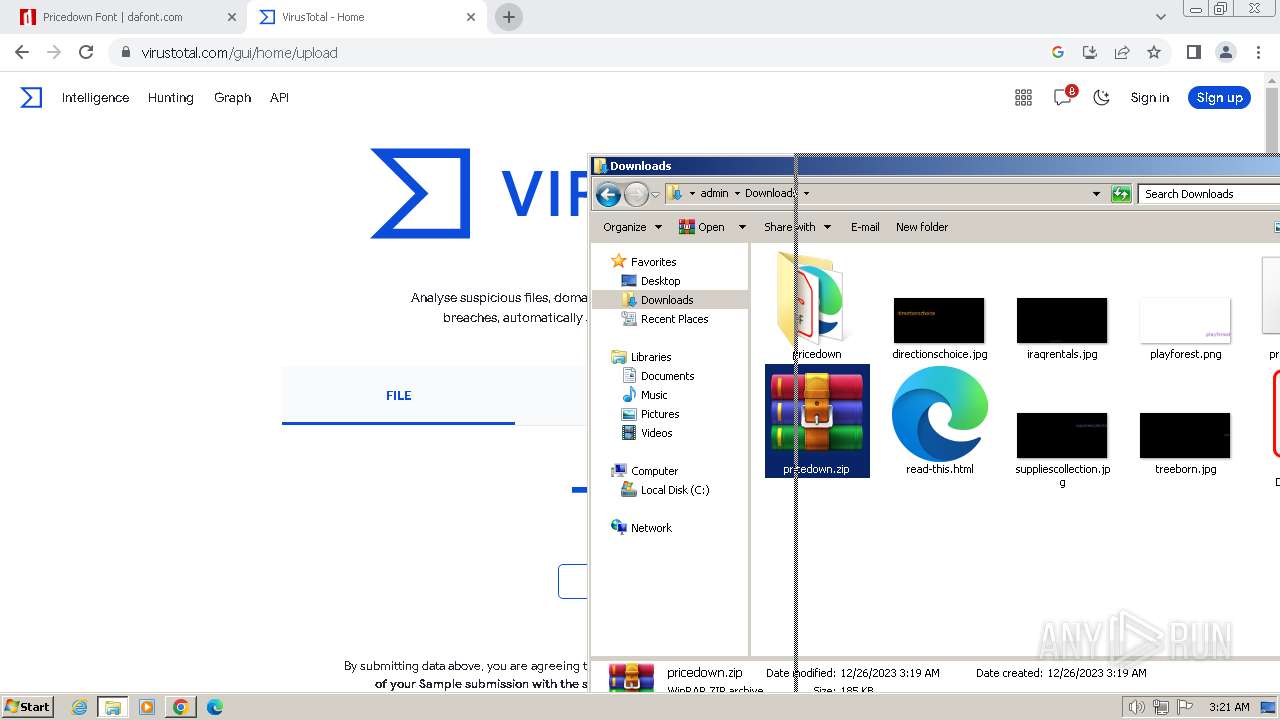Select read-this.html Edge file

coord(940,421)
